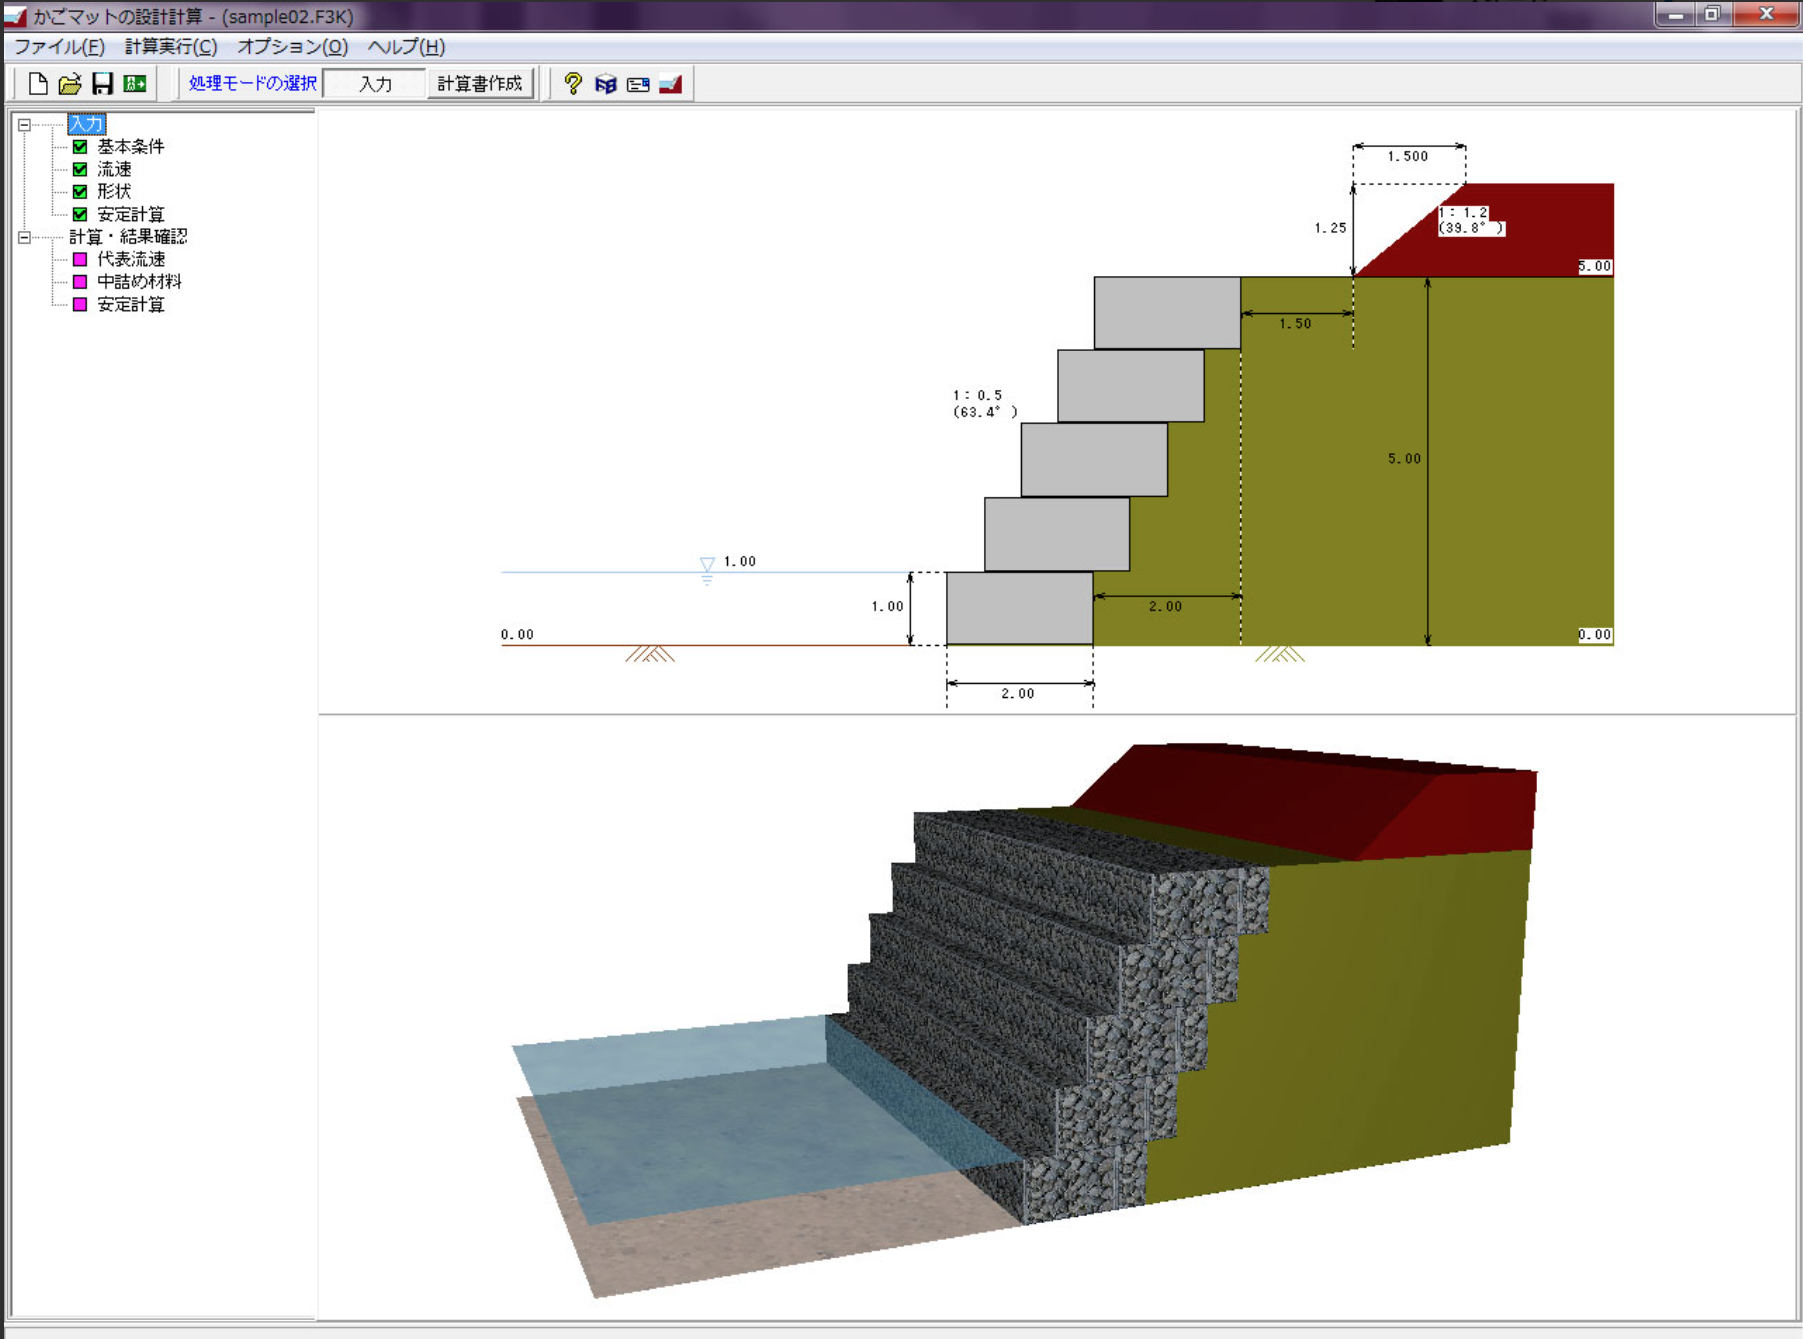Click the card-shaped icon in the toolbar
The height and width of the screenshot is (1339, 1803).
[638, 84]
